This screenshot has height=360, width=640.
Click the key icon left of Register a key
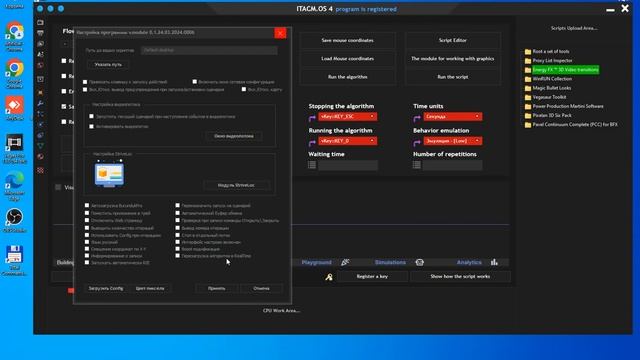tap(329, 277)
